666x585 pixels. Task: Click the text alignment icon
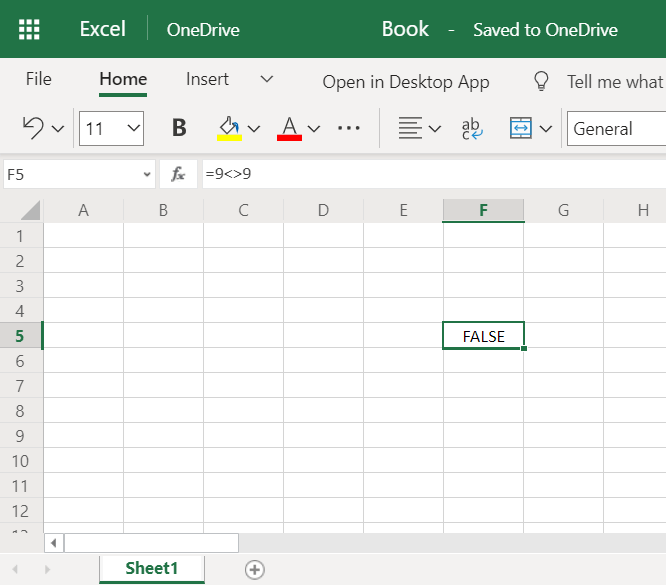[x=409, y=128]
